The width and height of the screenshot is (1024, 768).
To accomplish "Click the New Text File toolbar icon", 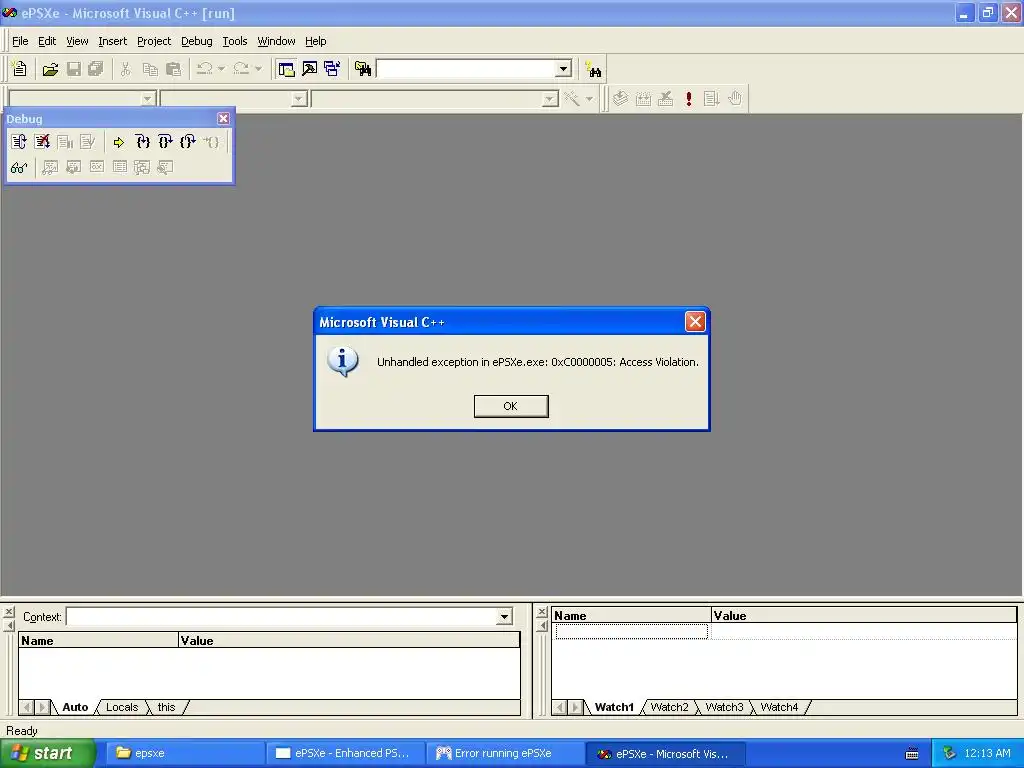I will [x=20, y=69].
